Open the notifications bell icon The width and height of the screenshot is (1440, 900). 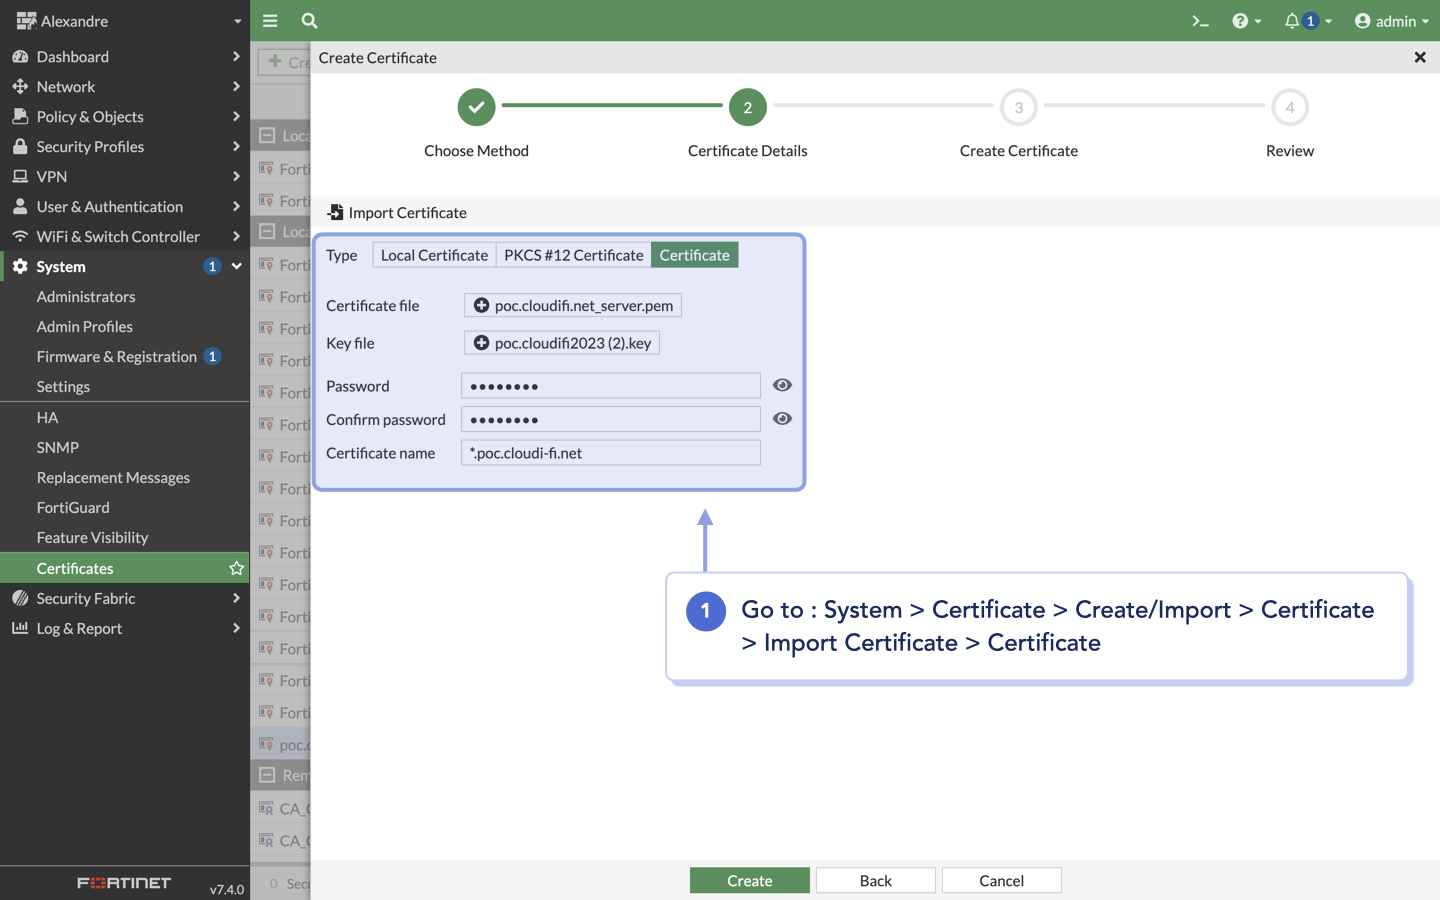(x=1292, y=20)
